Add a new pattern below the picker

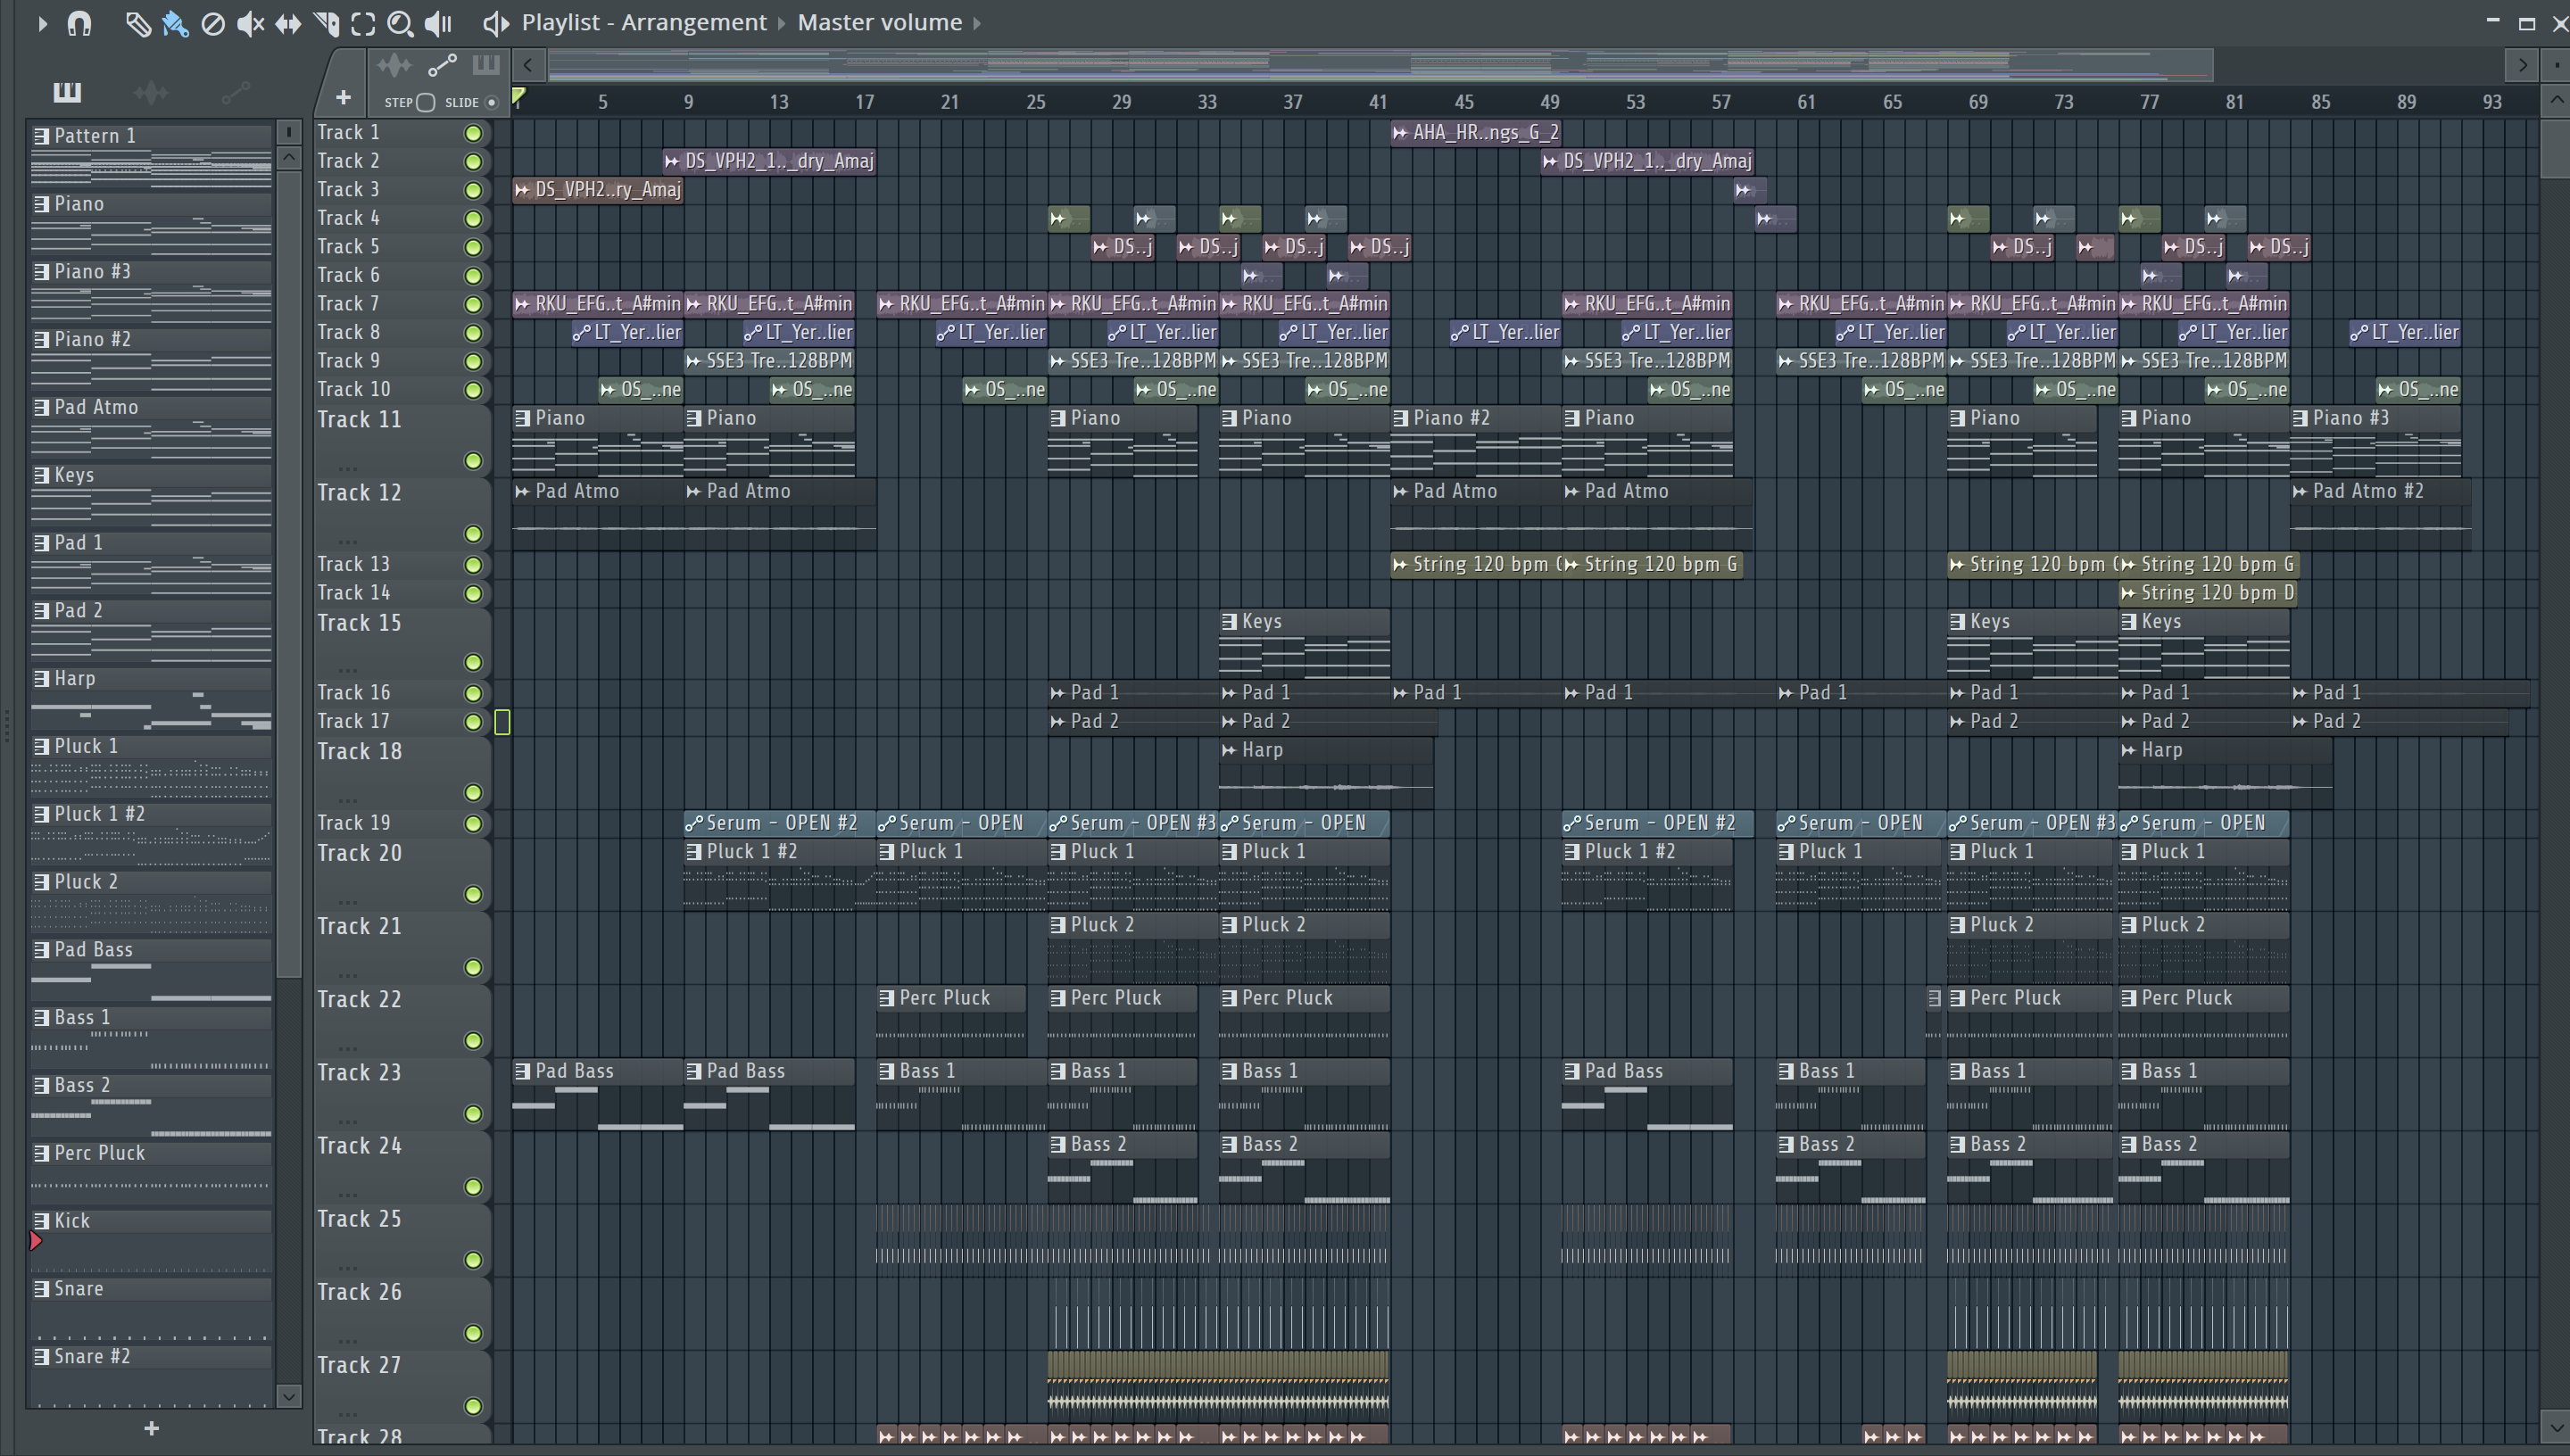pyautogui.click(x=151, y=1428)
